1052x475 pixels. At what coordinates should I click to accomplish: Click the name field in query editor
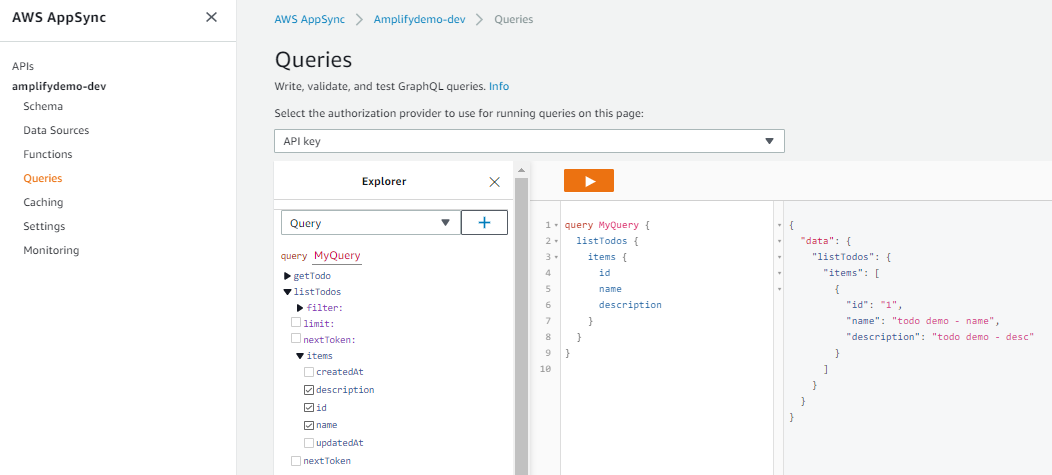[610, 288]
